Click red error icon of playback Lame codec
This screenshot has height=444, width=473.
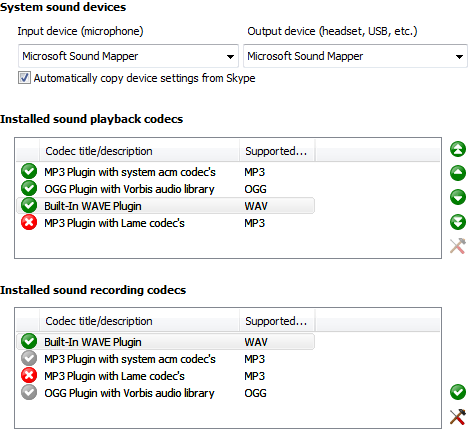click(x=29, y=223)
